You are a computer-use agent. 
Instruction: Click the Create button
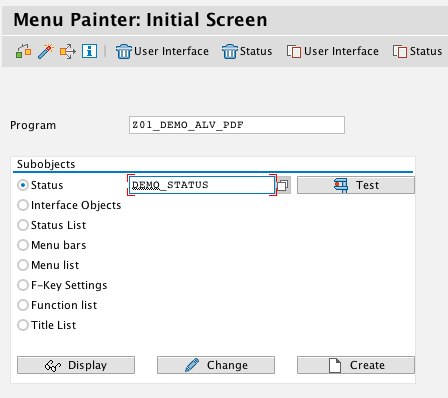point(356,365)
